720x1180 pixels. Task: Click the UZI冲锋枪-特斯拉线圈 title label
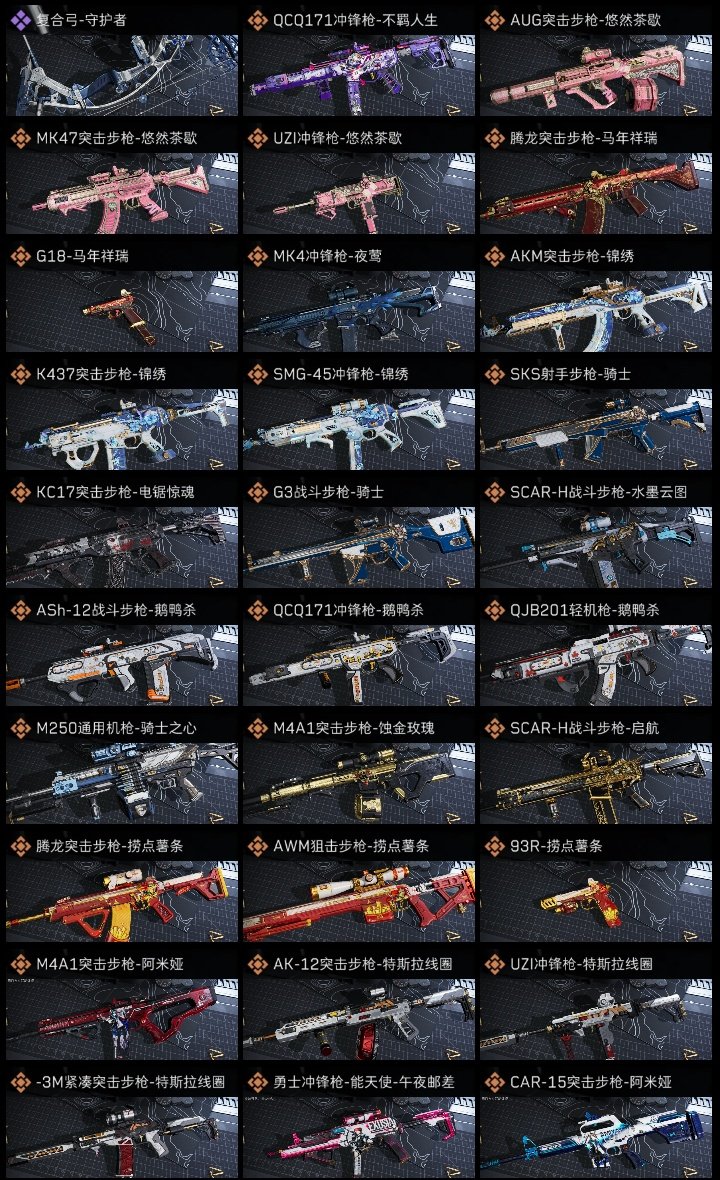(581, 964)
